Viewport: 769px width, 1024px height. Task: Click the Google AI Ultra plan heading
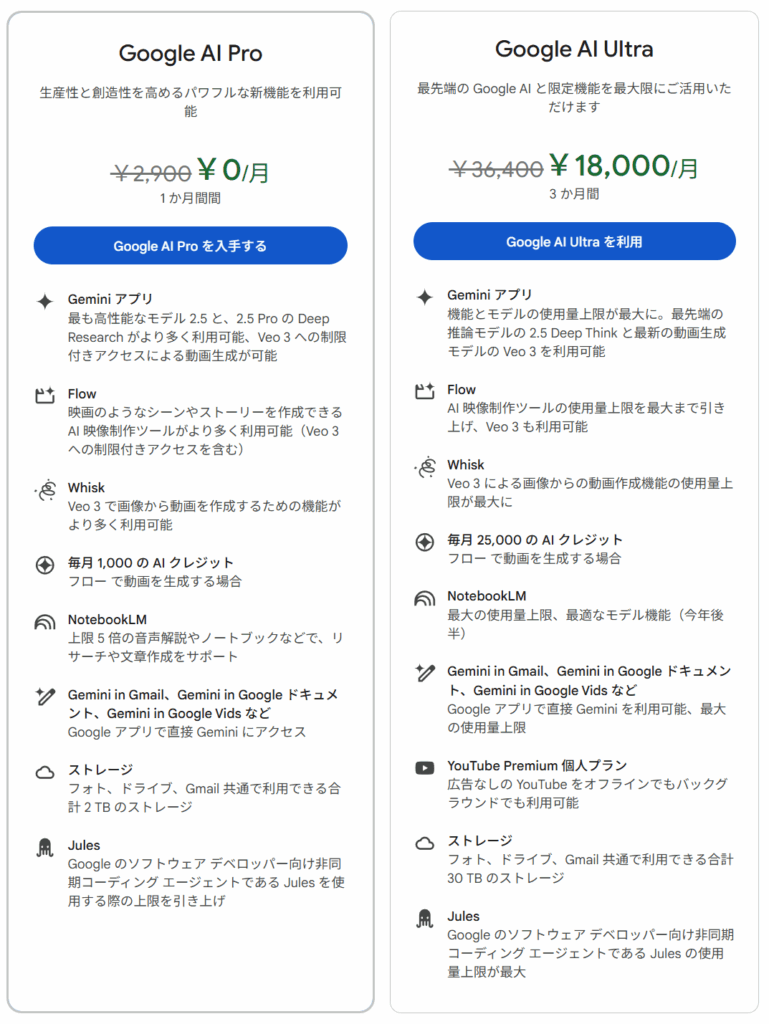pos(574,49)
